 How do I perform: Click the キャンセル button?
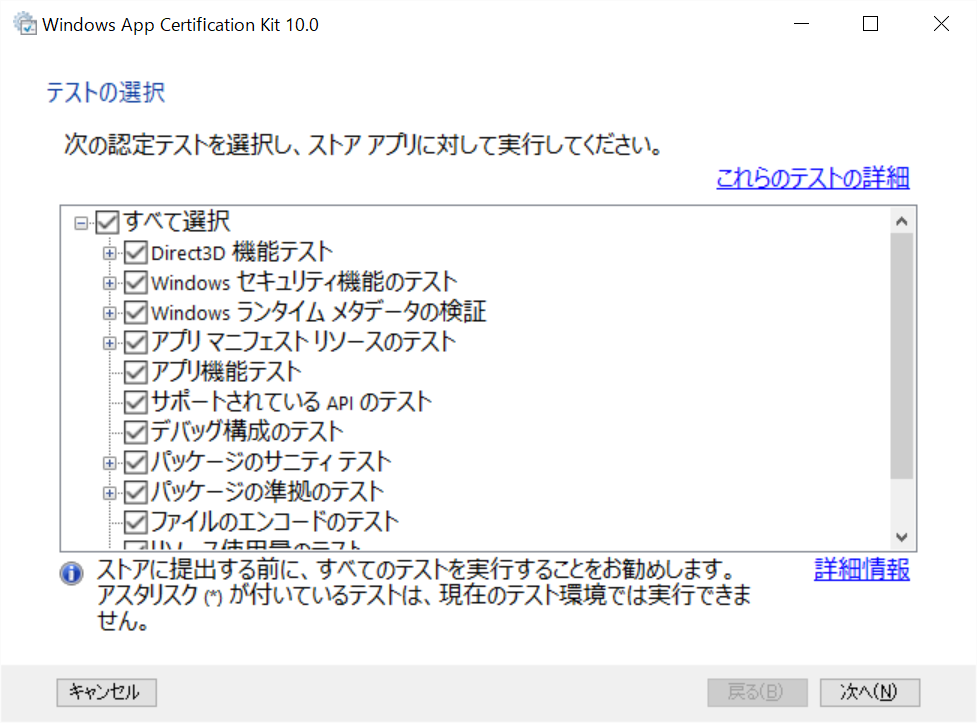click(x=107, y=692)
